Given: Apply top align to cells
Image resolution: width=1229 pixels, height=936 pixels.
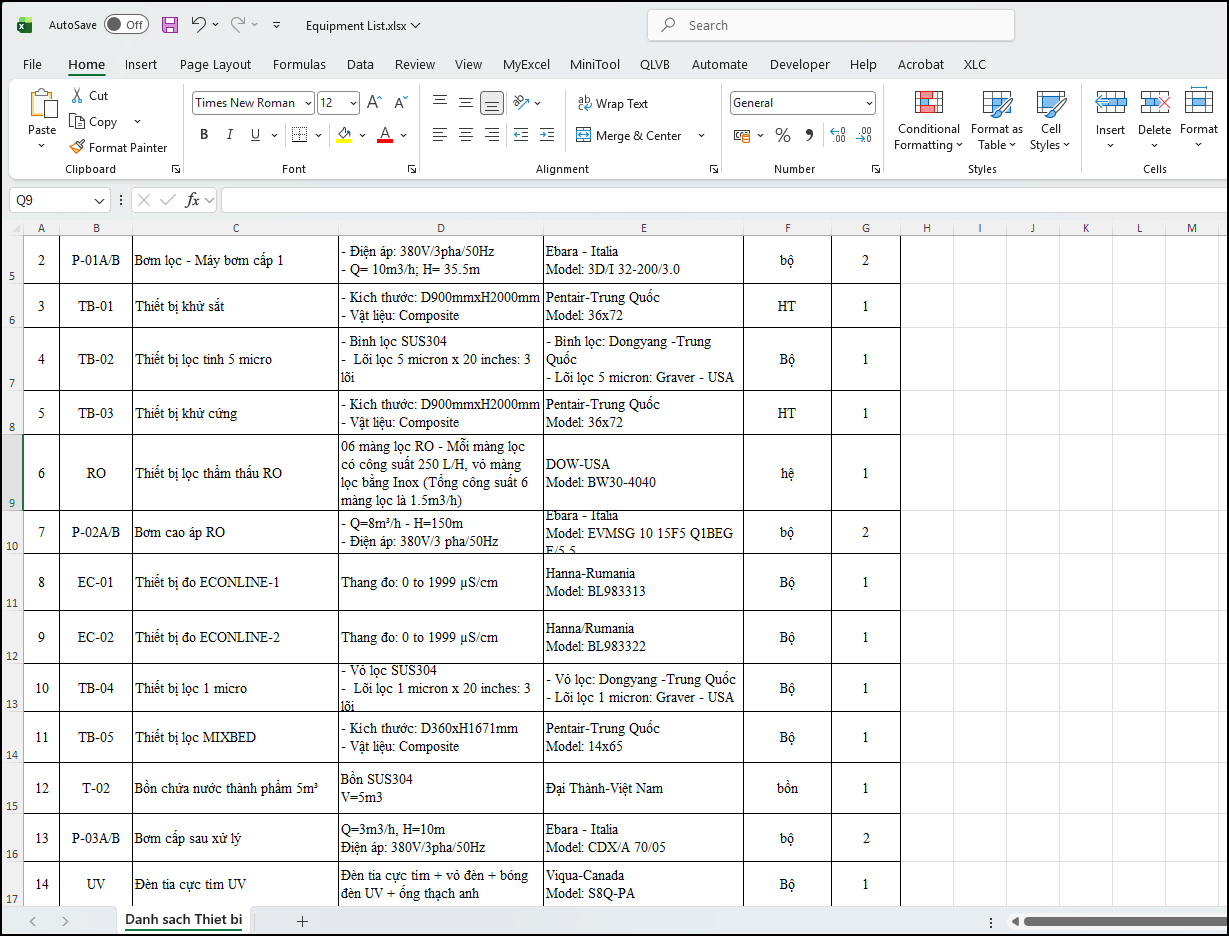Looking at the screenshot, I should pyautogui.click(x=439, y=103).
